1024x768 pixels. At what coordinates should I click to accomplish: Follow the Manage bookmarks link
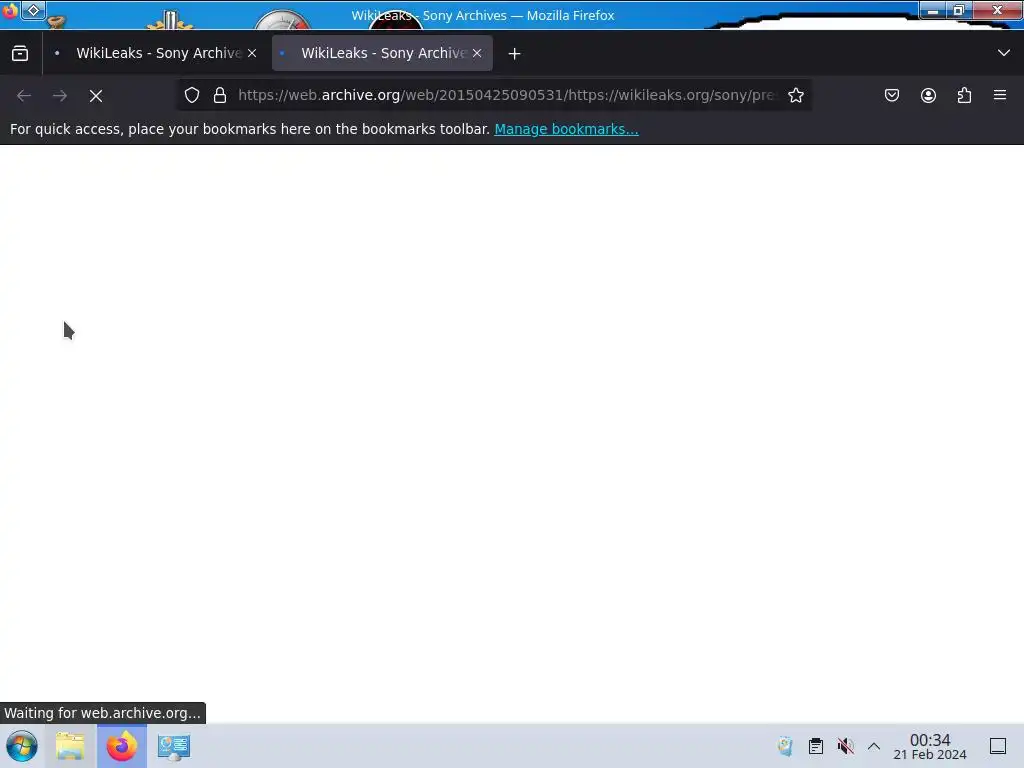coord(566,129)
